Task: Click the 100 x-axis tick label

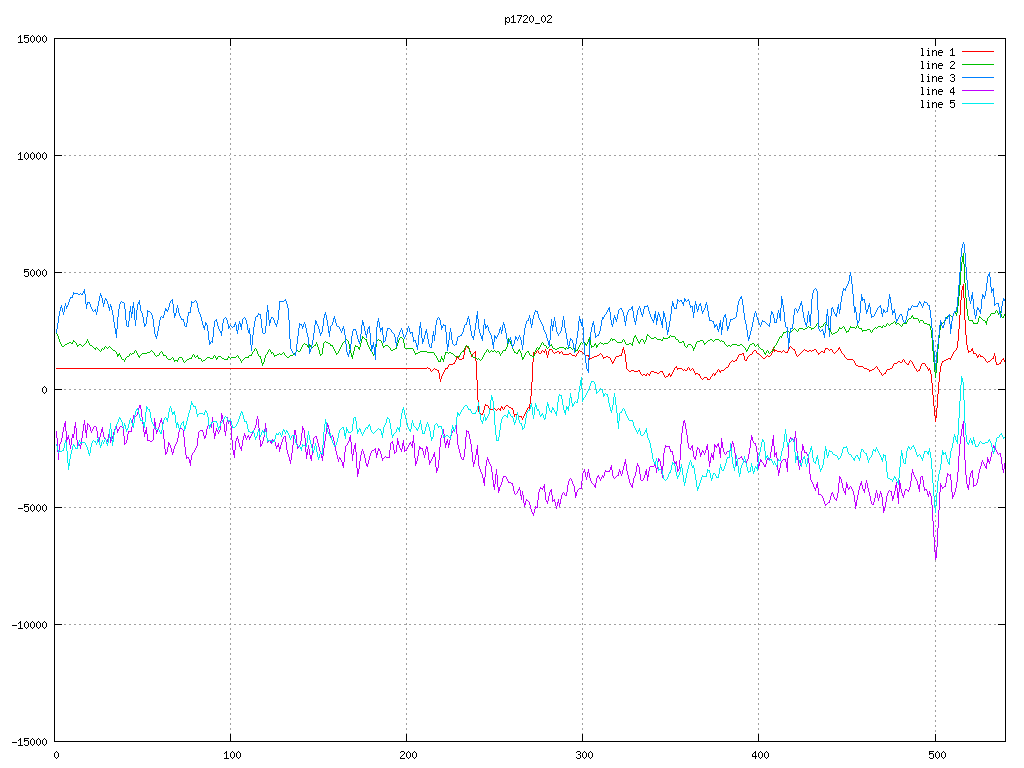Action: point(231,756)
